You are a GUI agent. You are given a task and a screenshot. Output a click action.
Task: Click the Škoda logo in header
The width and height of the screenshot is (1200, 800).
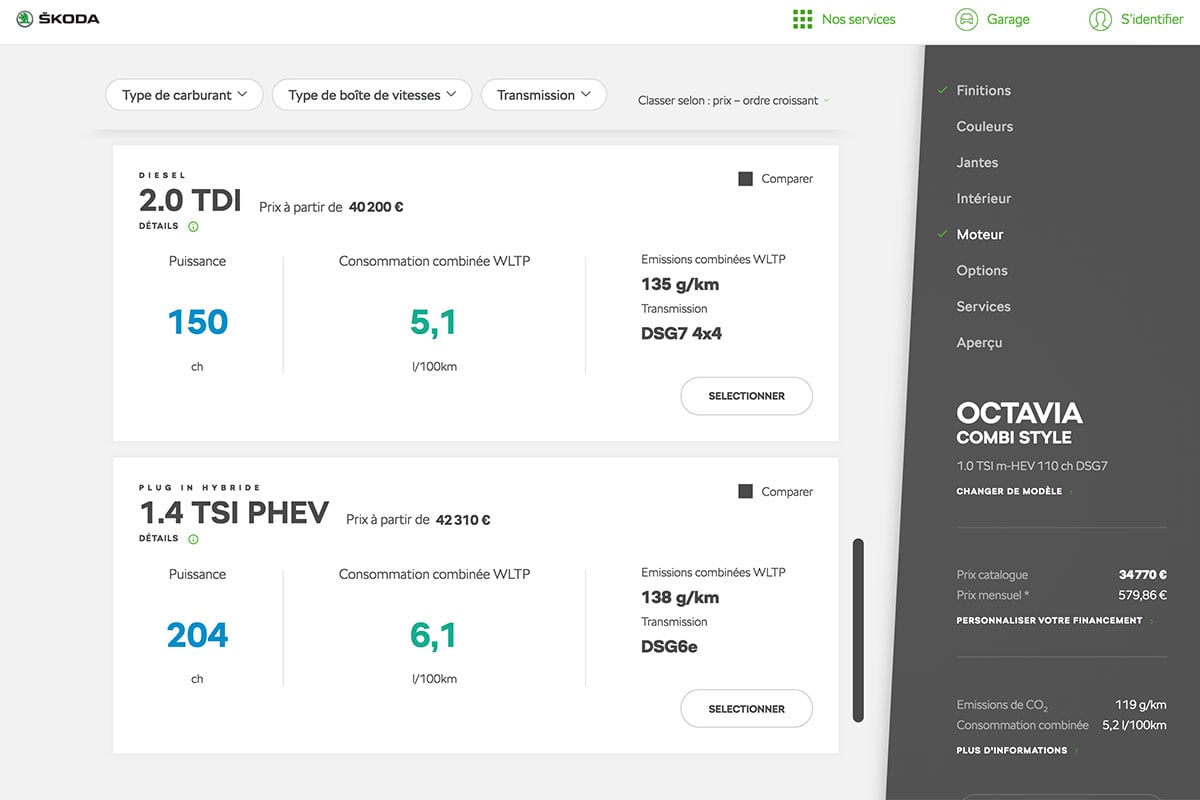pos(58,19)
